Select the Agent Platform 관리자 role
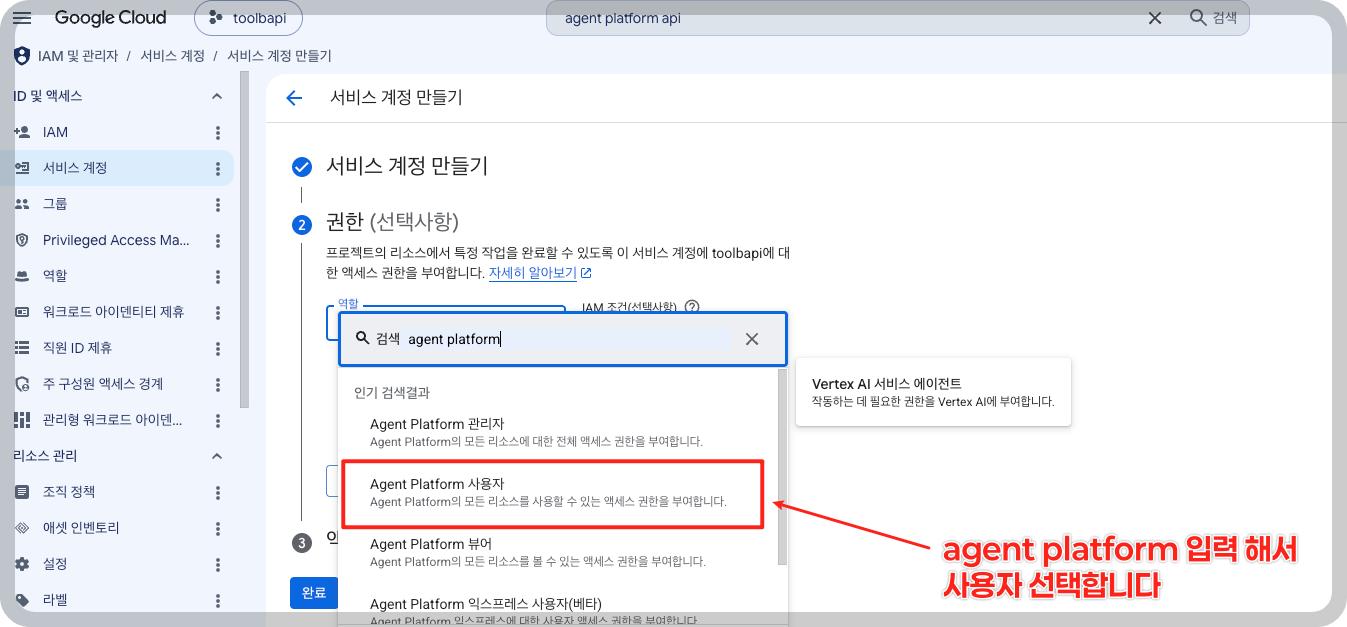This screenshot has width=1347, height=627. point(556,432)
